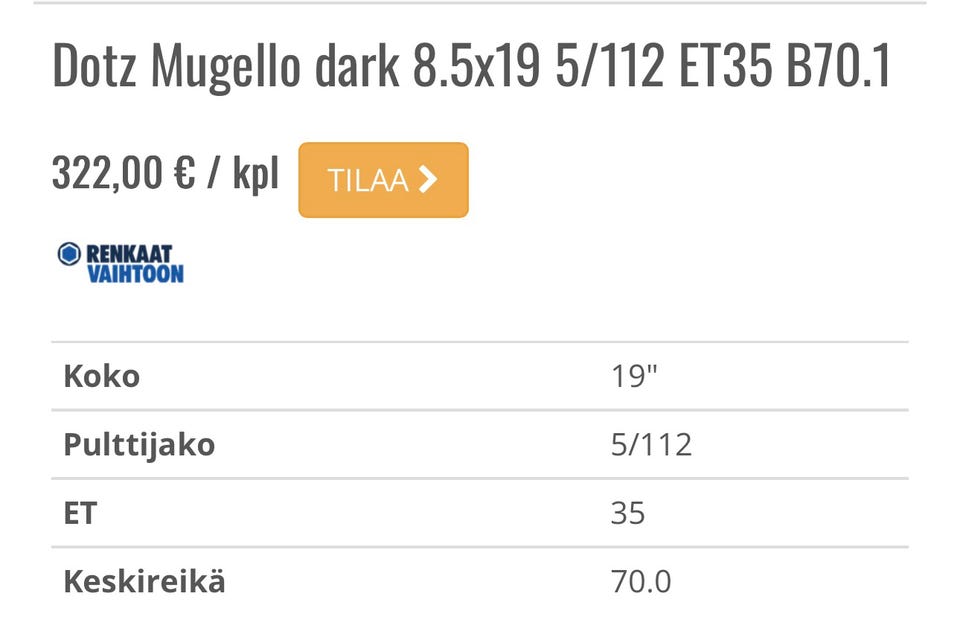Select the Koko row label

[x=101, y=377]
